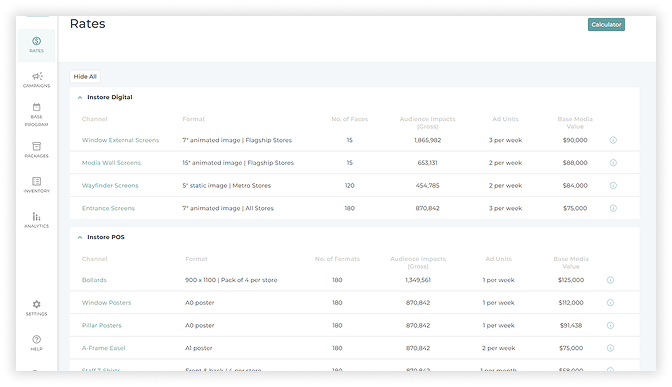The width and height of the screenshot is (672, 387).
Task: Open Media Wall Screens channel link
Action: click(x=111, y=163)
